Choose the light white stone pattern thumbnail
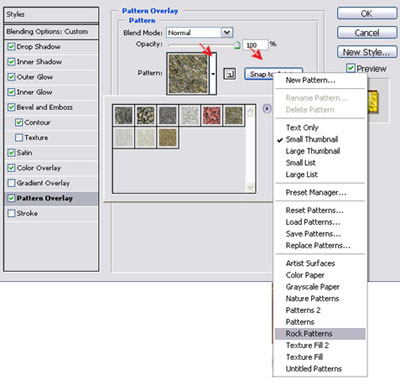 tap(190, 115)
